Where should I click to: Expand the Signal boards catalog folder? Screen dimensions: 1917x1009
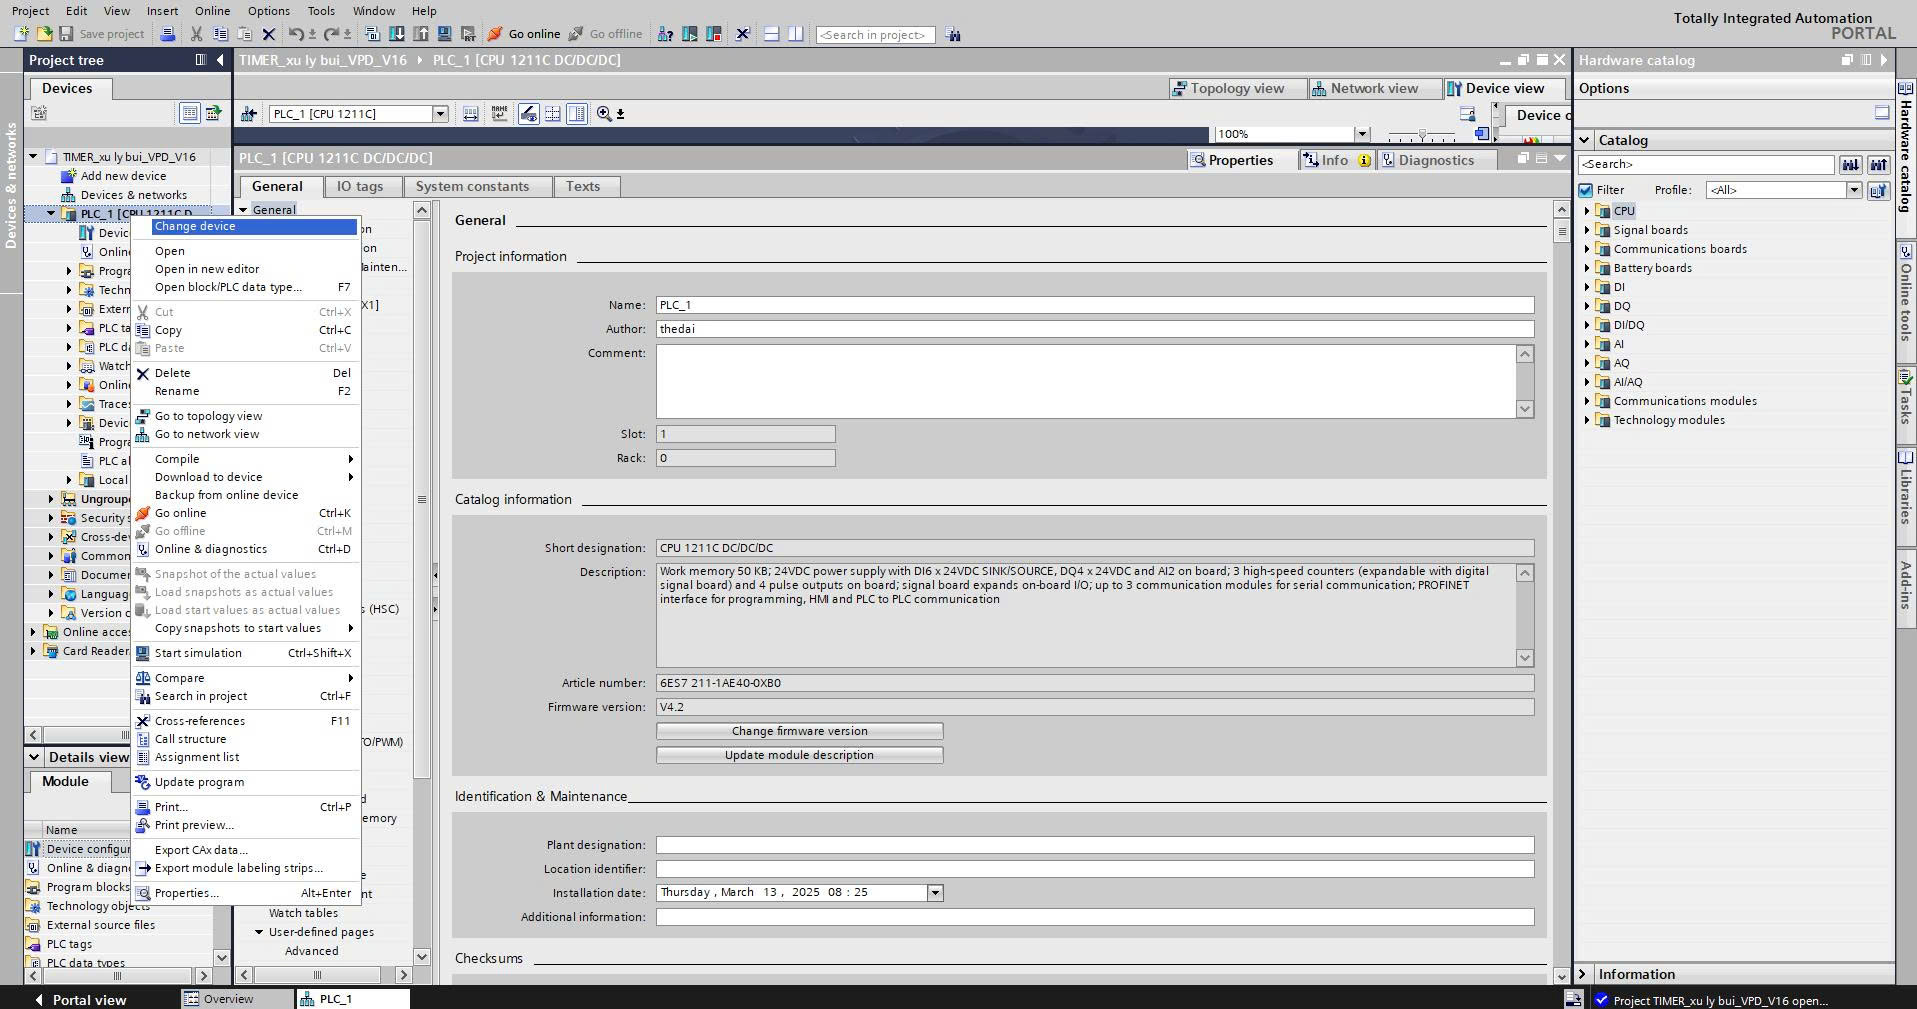coord(1587,230)
